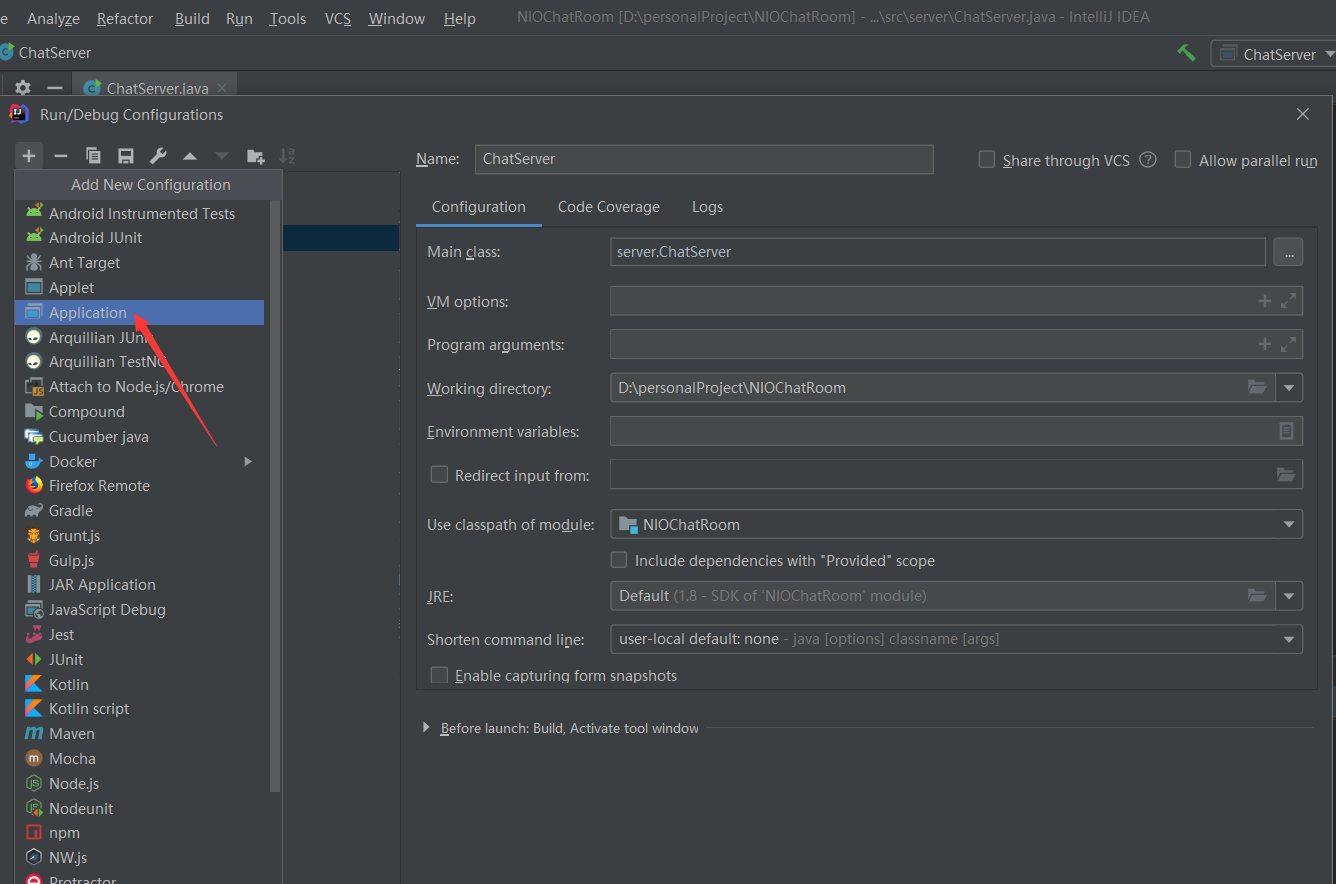The width and height of the screenshot is (1336, 884).
Task: Browse folder icon in JRE field
Action: click(x=1257, y=596)
